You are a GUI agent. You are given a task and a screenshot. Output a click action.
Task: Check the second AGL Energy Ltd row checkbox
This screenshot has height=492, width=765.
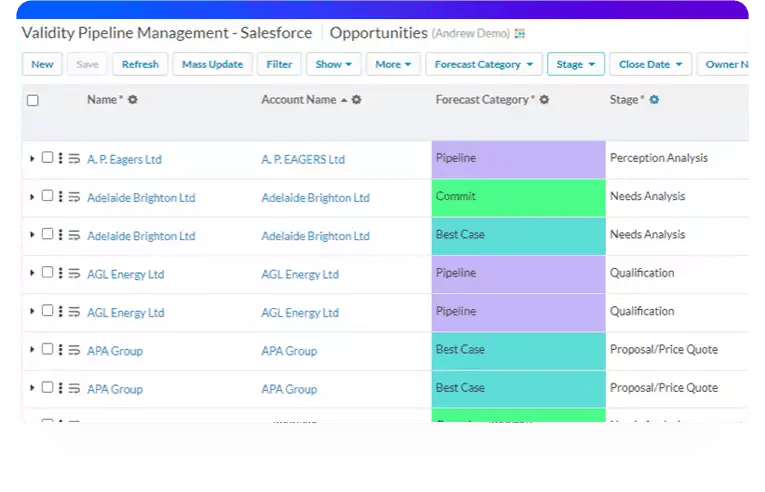coord(47,310)
